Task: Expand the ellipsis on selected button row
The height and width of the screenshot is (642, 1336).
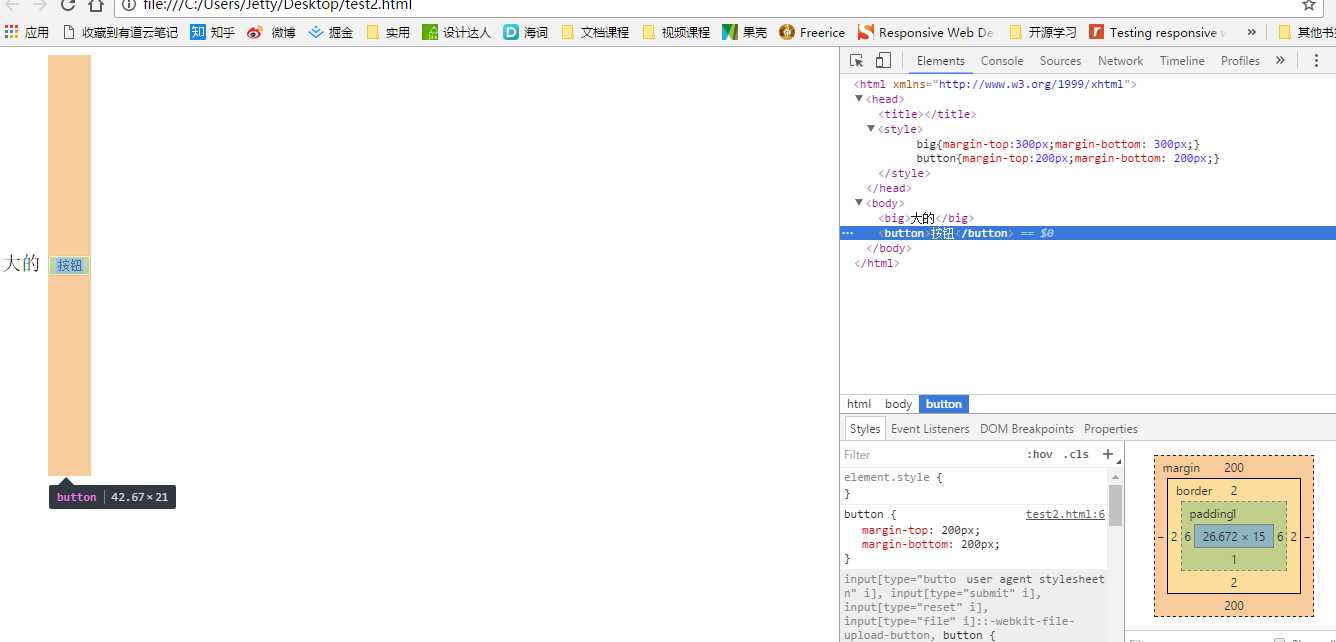Action: tap(848, 233)
